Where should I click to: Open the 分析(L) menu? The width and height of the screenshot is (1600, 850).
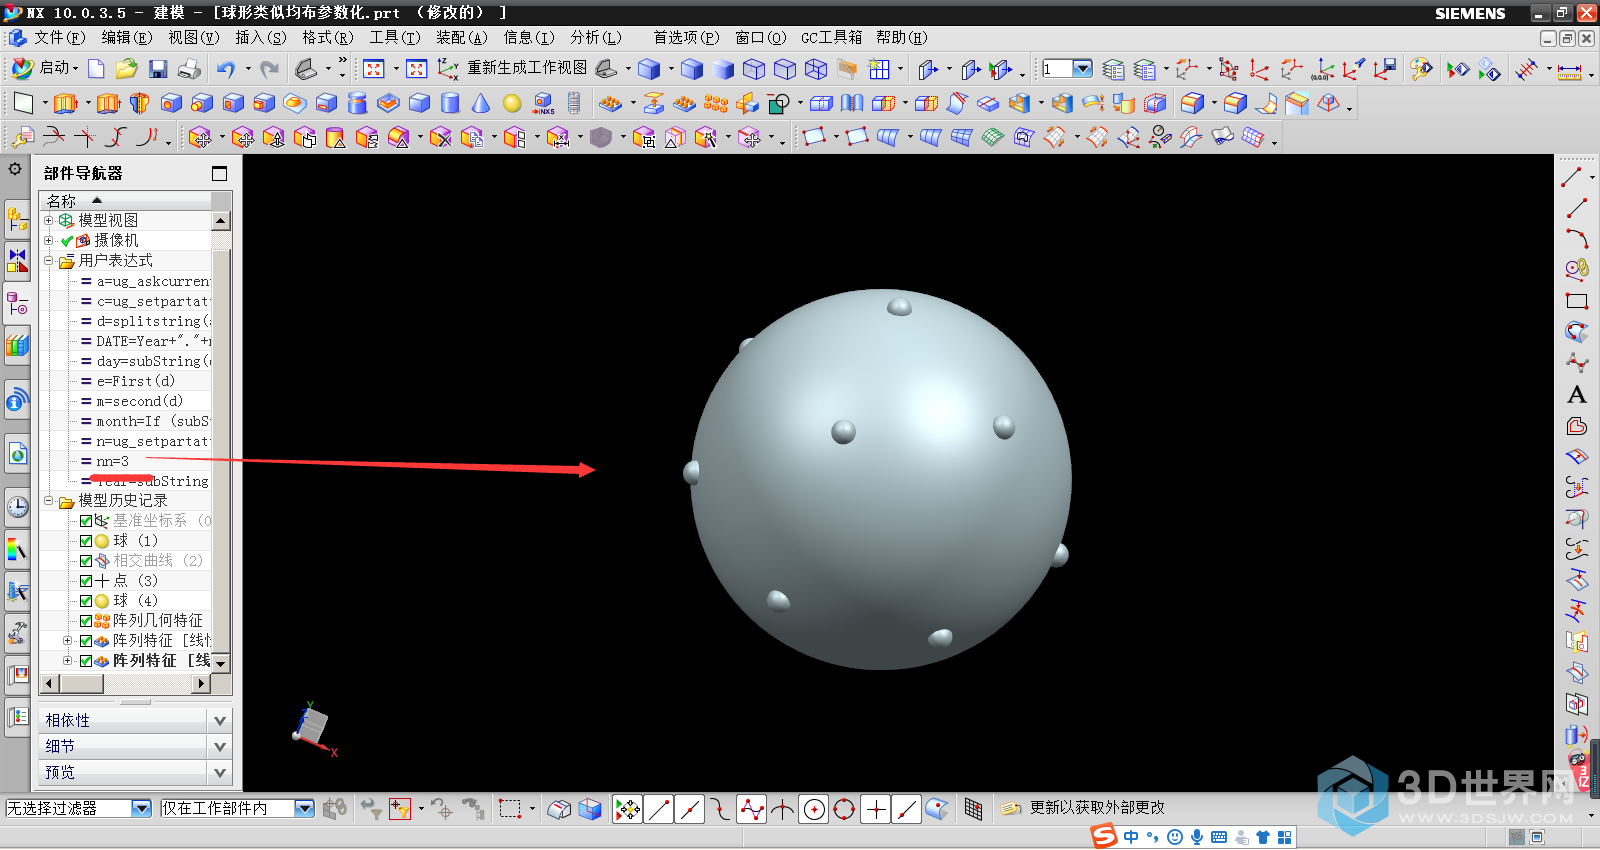pos(595,37)
